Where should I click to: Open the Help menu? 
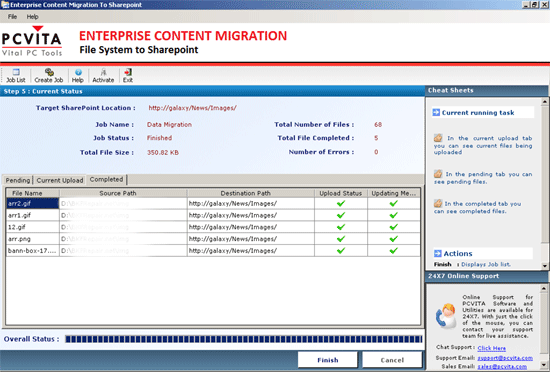click(x=33, y=16)
